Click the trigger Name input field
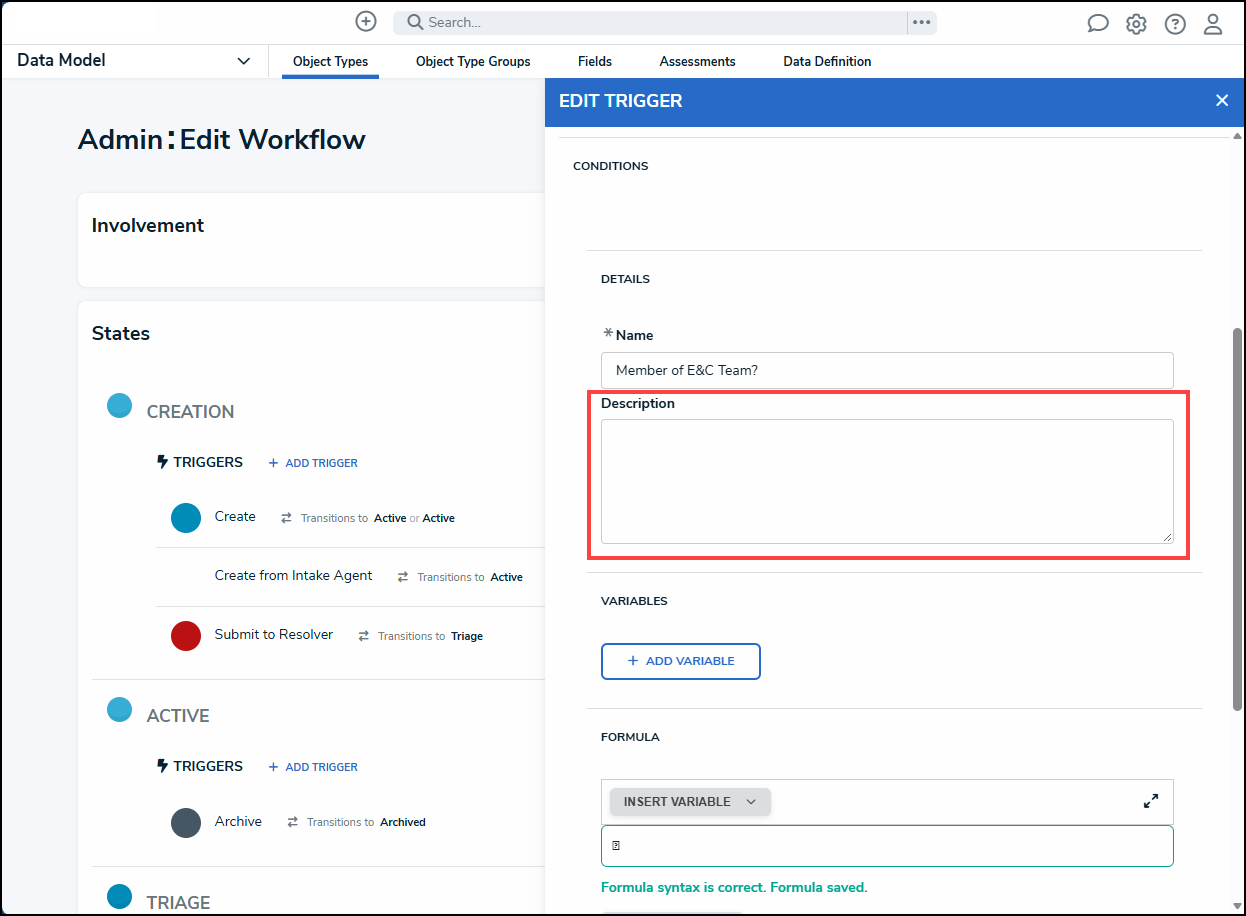Viewport: 1246px width, 916px height. coord(887,370)
